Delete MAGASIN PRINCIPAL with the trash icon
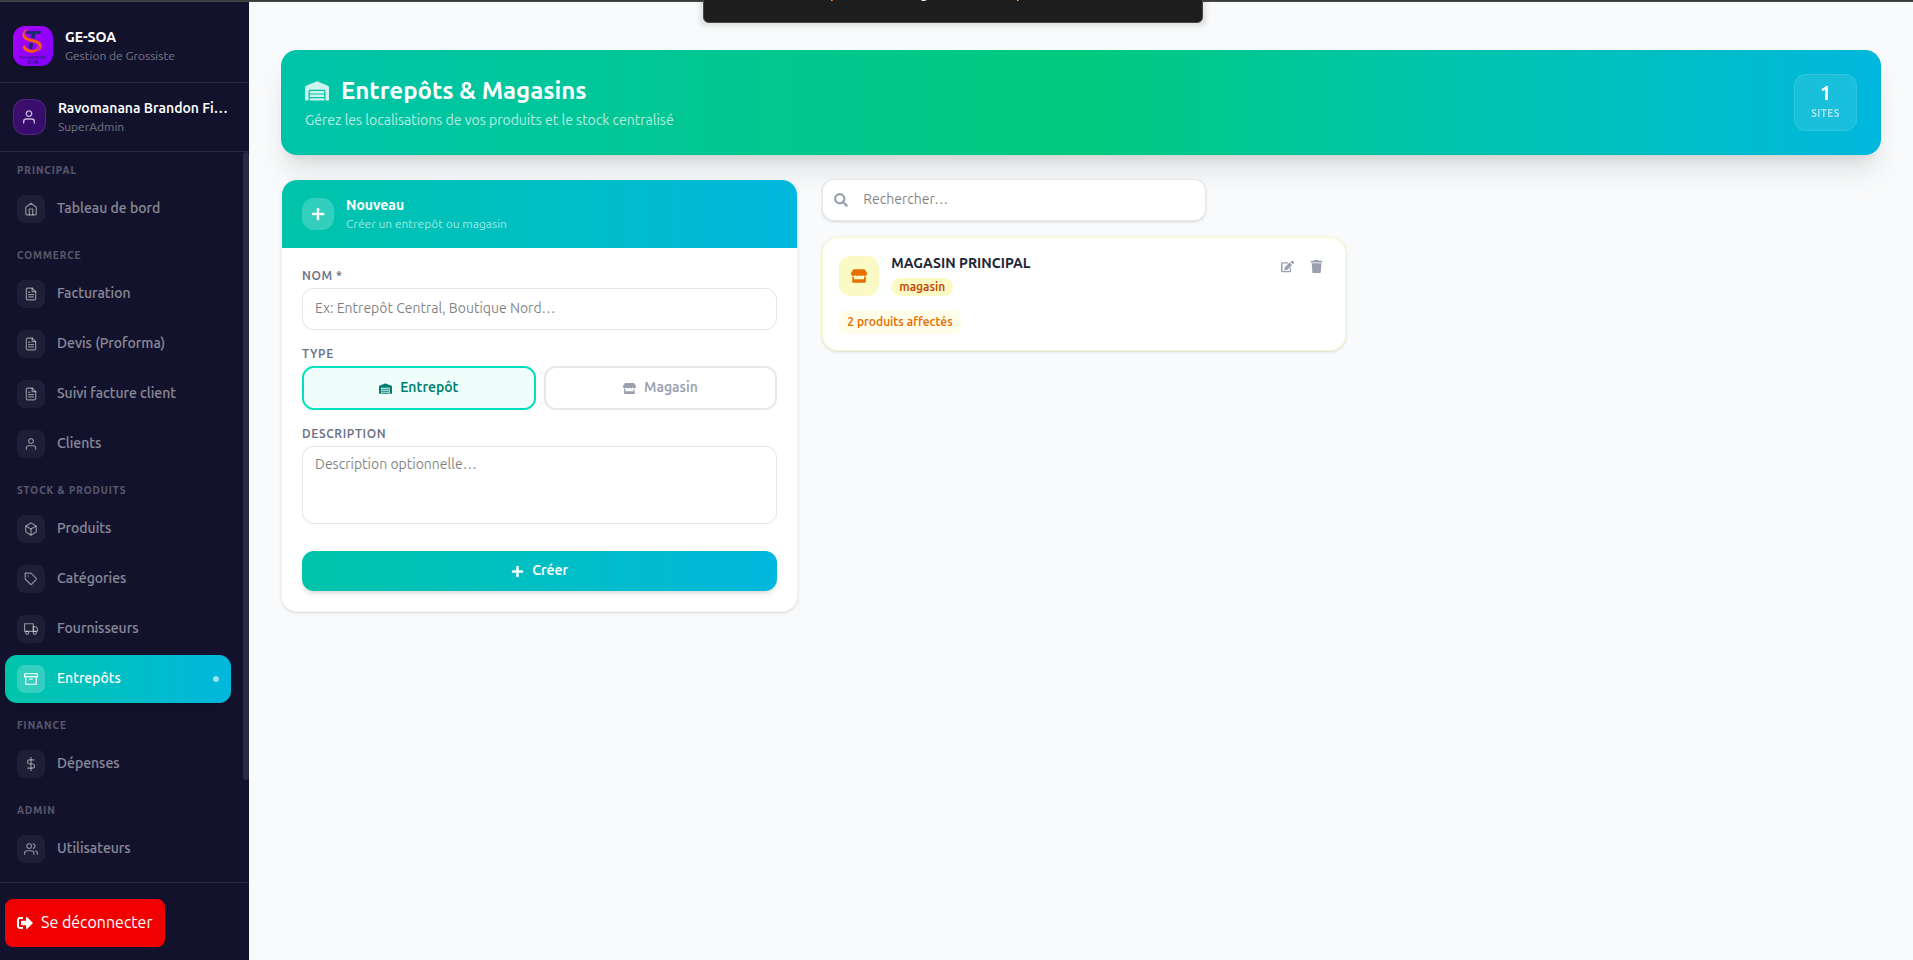1913x960 pixels. click(x=1317, y=267)
